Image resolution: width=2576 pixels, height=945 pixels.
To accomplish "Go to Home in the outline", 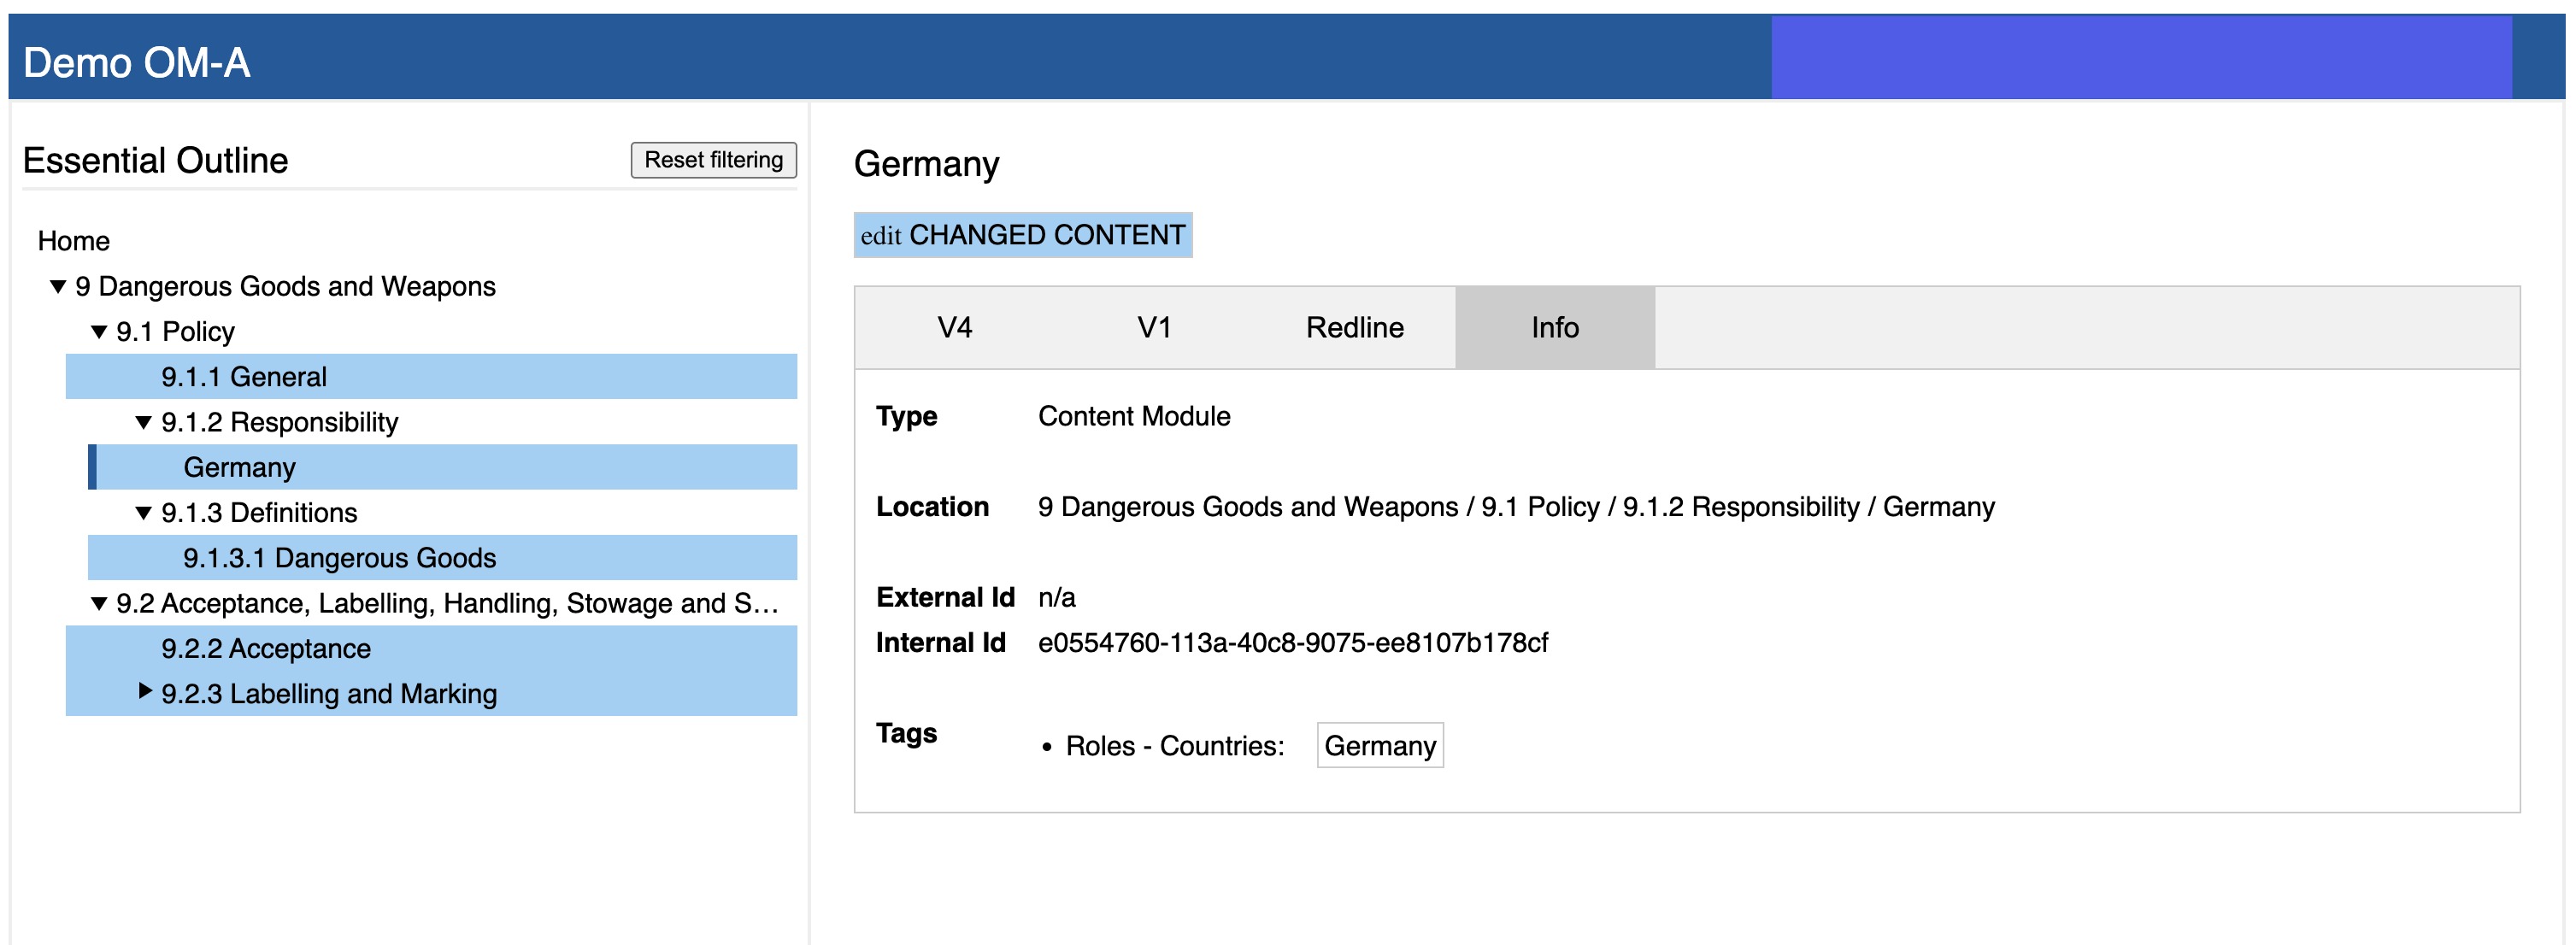I will click(x=74, y=241).
